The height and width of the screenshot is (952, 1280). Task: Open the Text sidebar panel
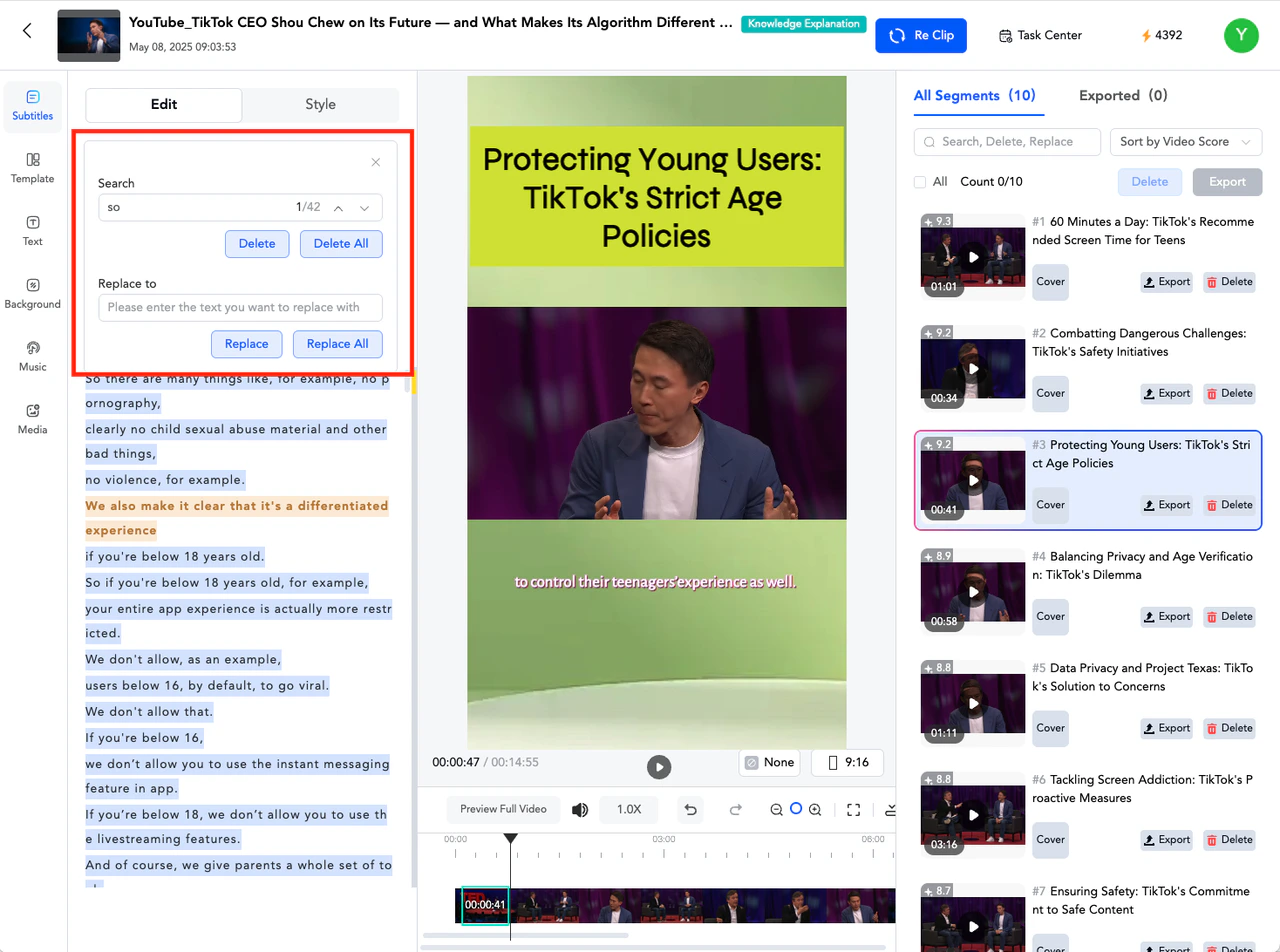(x=33, y=231)
